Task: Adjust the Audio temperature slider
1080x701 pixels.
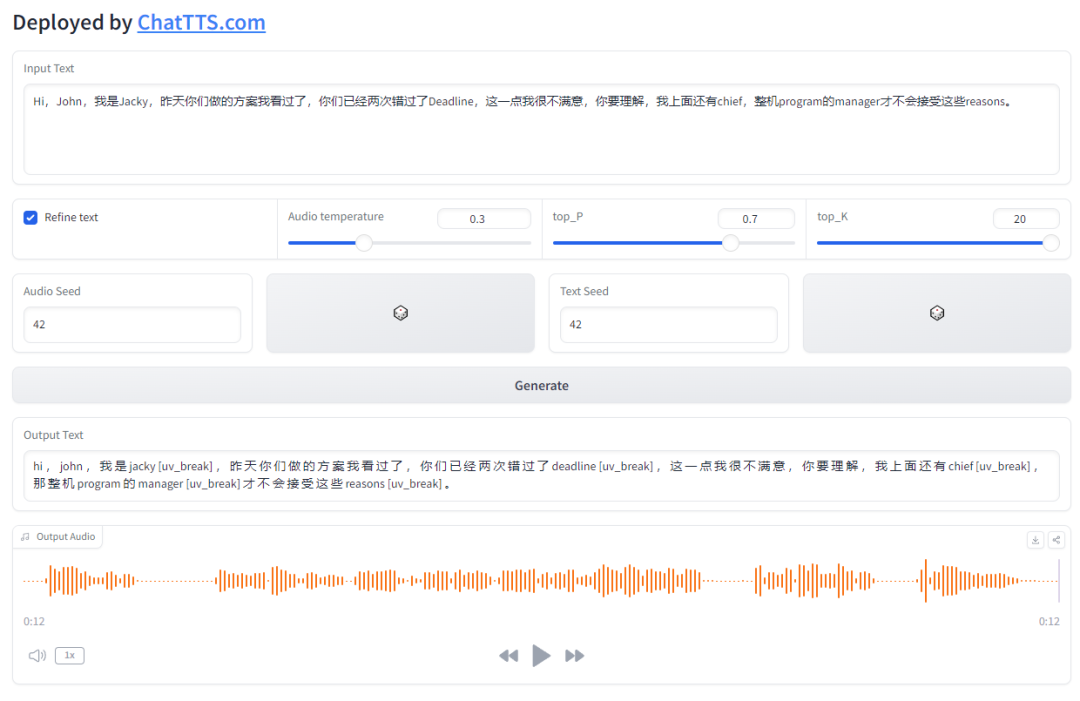Action: coord(364,242)
